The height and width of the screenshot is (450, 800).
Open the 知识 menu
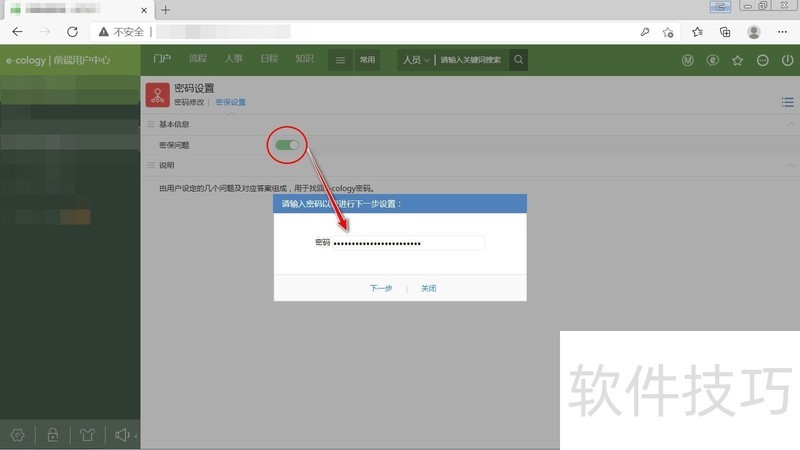[x=305, y=59]
